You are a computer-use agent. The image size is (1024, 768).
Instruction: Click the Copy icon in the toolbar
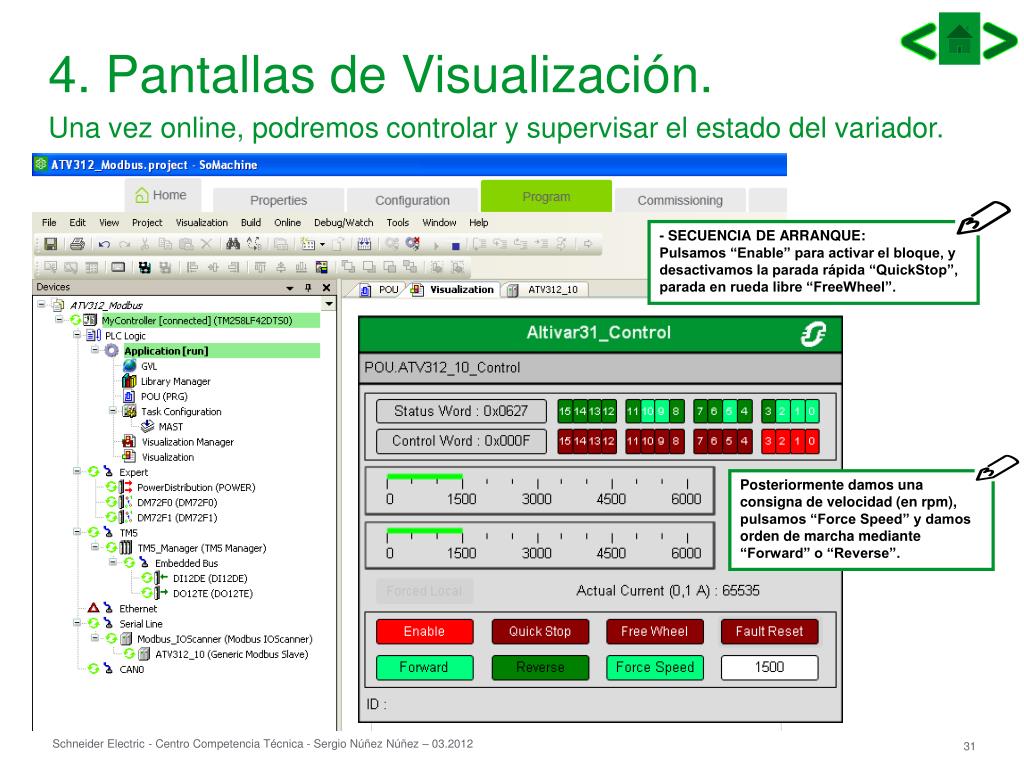[x=165, y=244]
